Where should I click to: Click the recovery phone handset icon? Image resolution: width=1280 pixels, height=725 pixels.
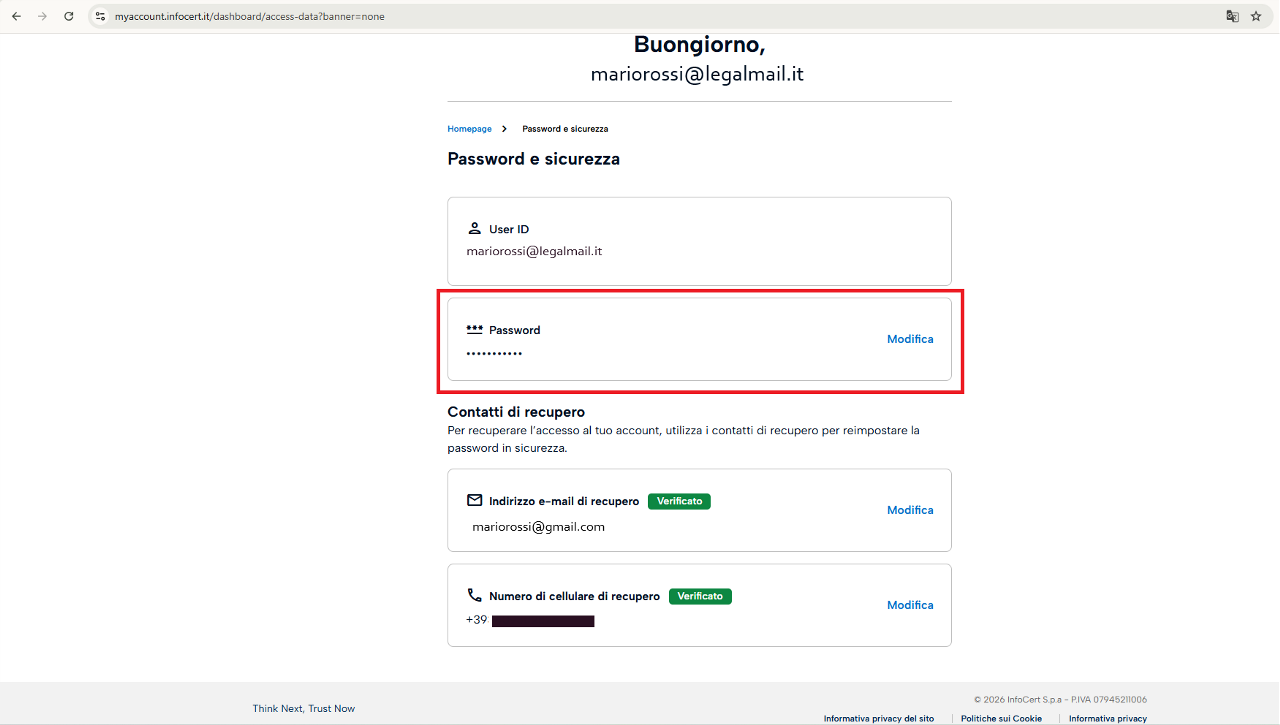(x=474, y=595)
